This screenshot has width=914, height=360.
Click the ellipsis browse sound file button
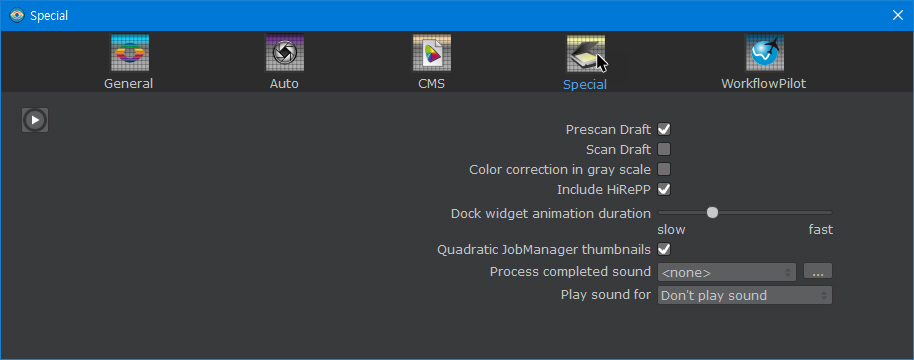818,271
